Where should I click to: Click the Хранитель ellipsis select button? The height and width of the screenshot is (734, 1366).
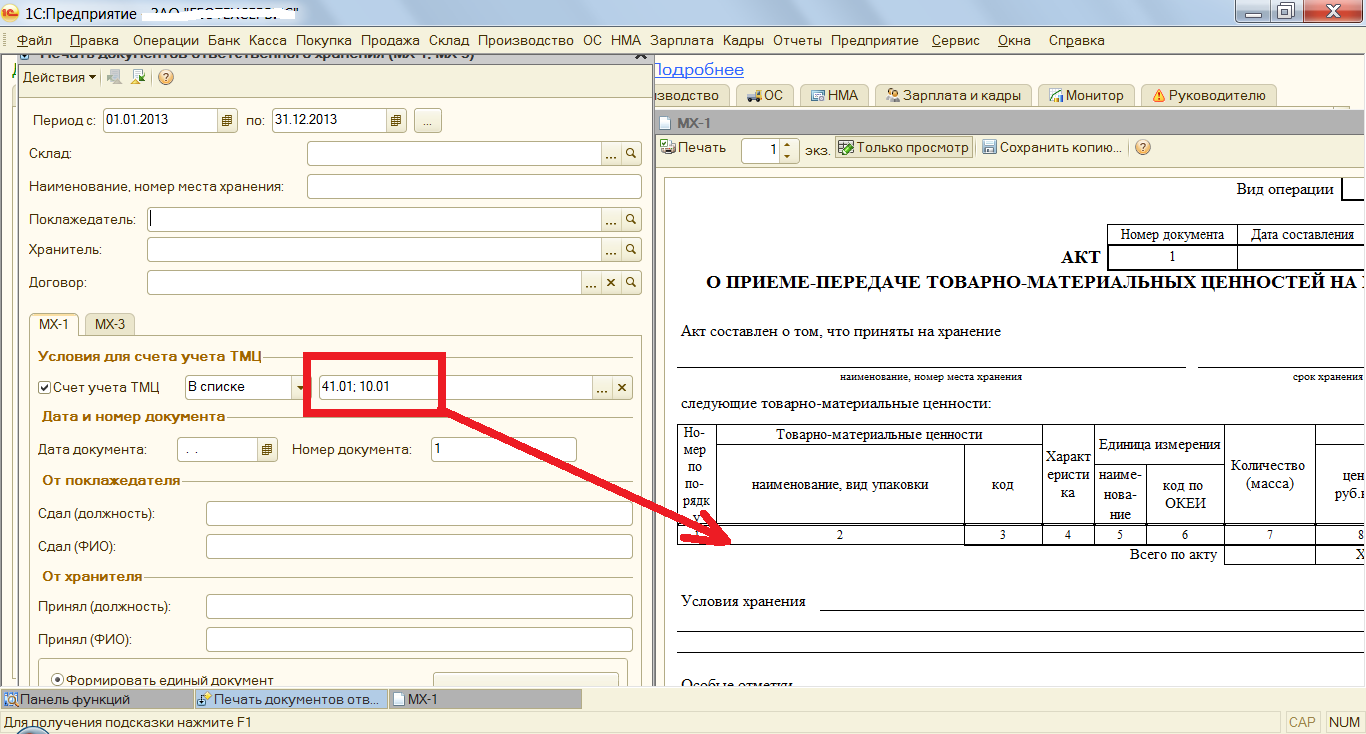click(610, 250)
